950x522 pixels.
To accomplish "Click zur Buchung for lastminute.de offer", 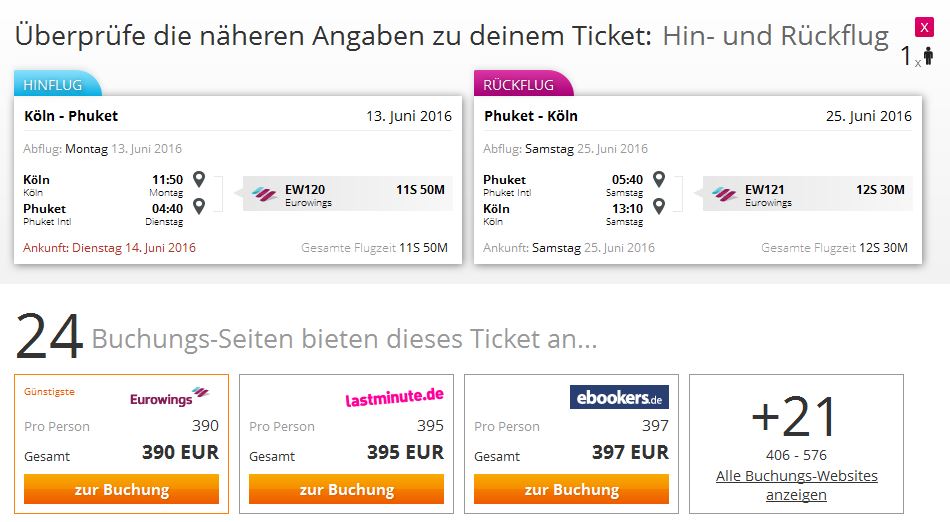I will click(347, 489).
